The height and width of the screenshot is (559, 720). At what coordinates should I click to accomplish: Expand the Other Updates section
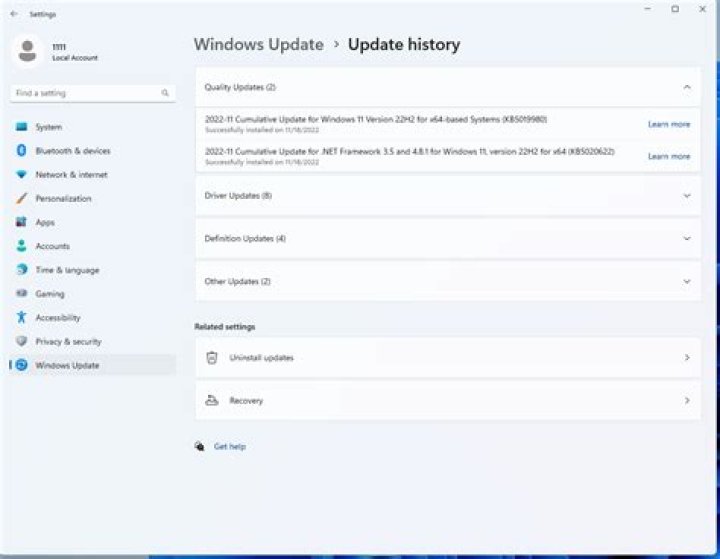click(686, 282)
